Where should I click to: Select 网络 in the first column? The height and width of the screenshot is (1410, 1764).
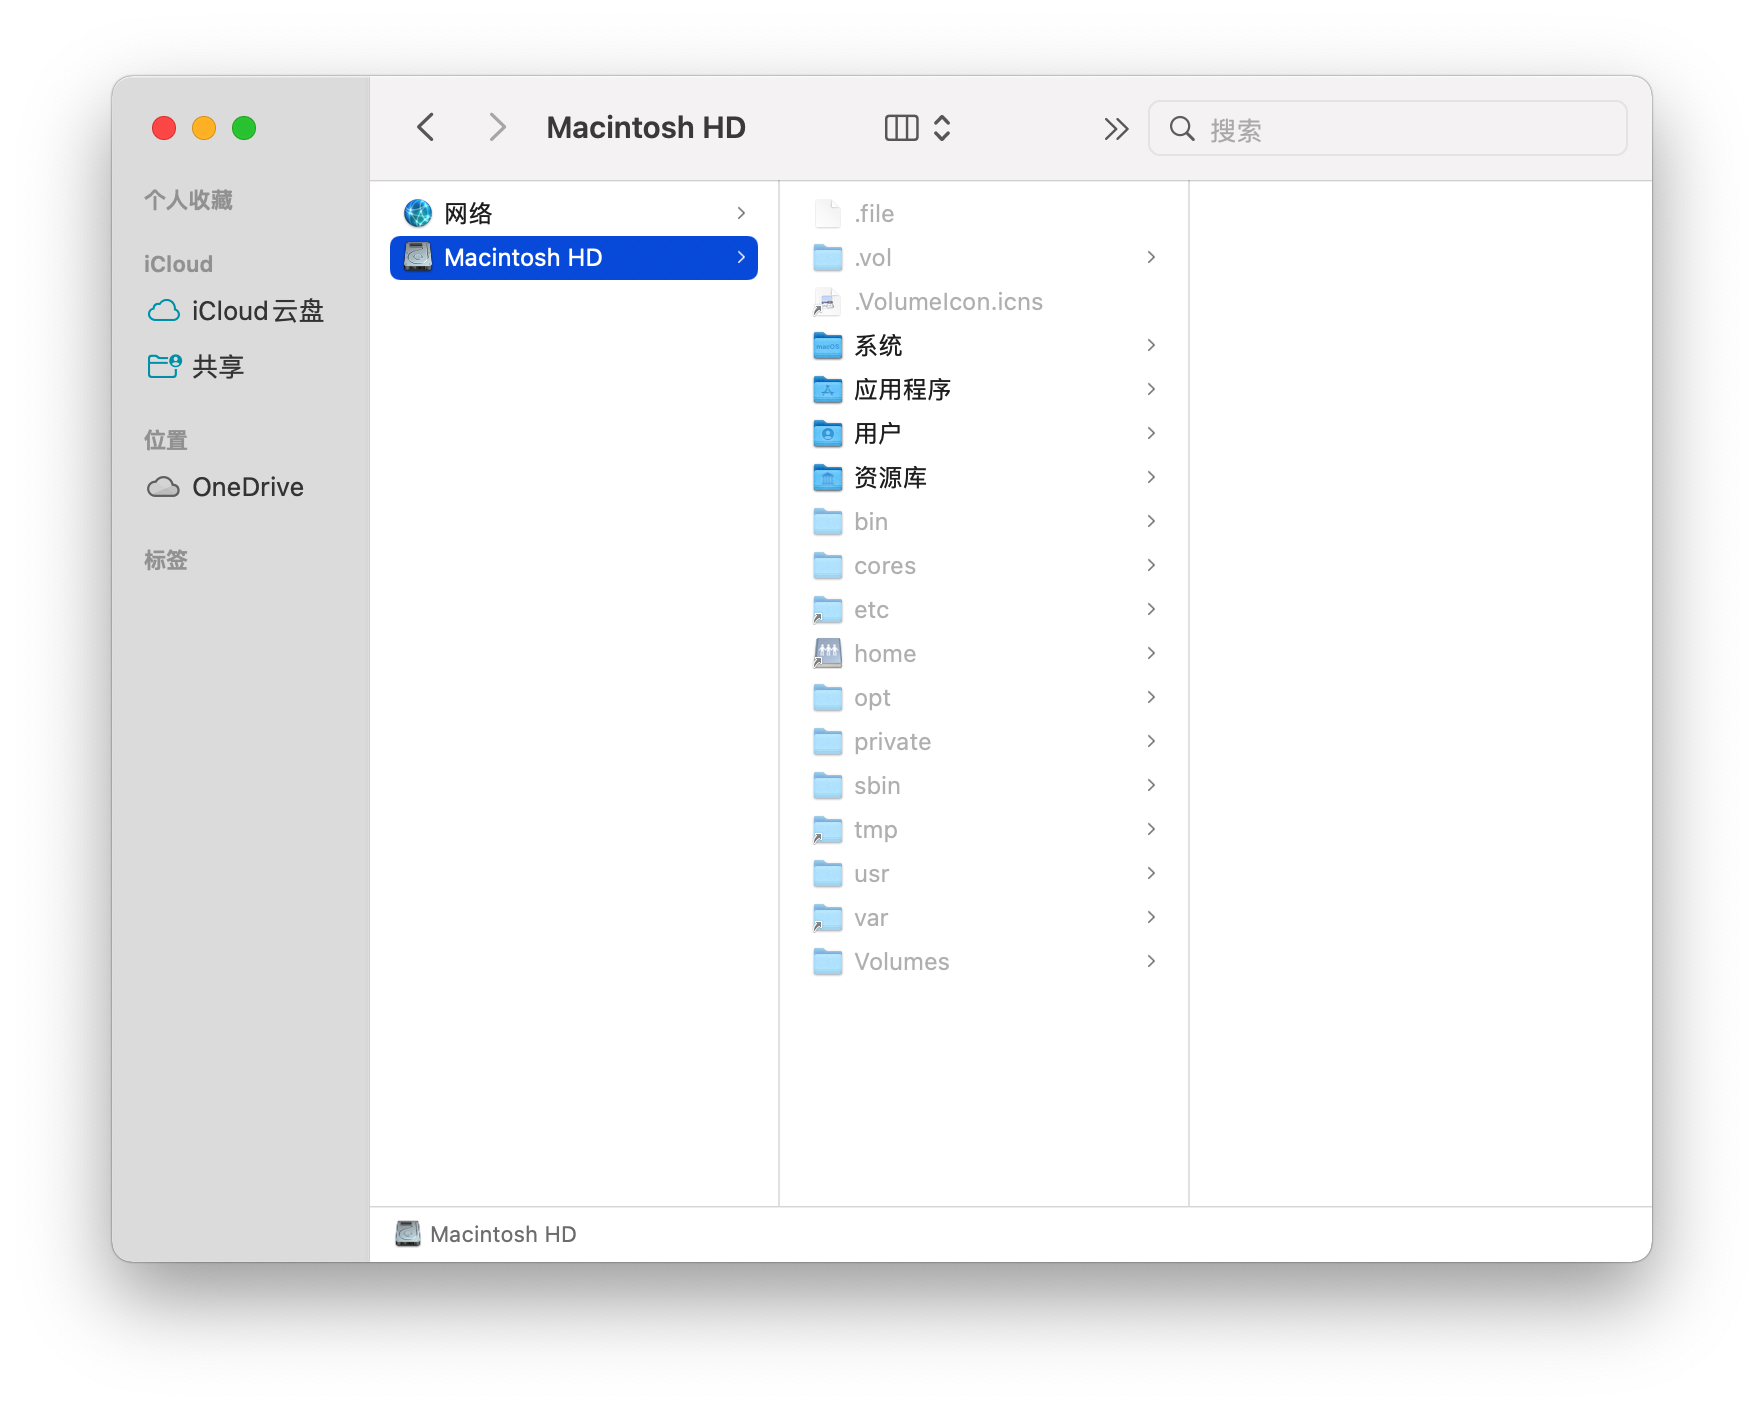pyautogui.click(x=574, y=214)
